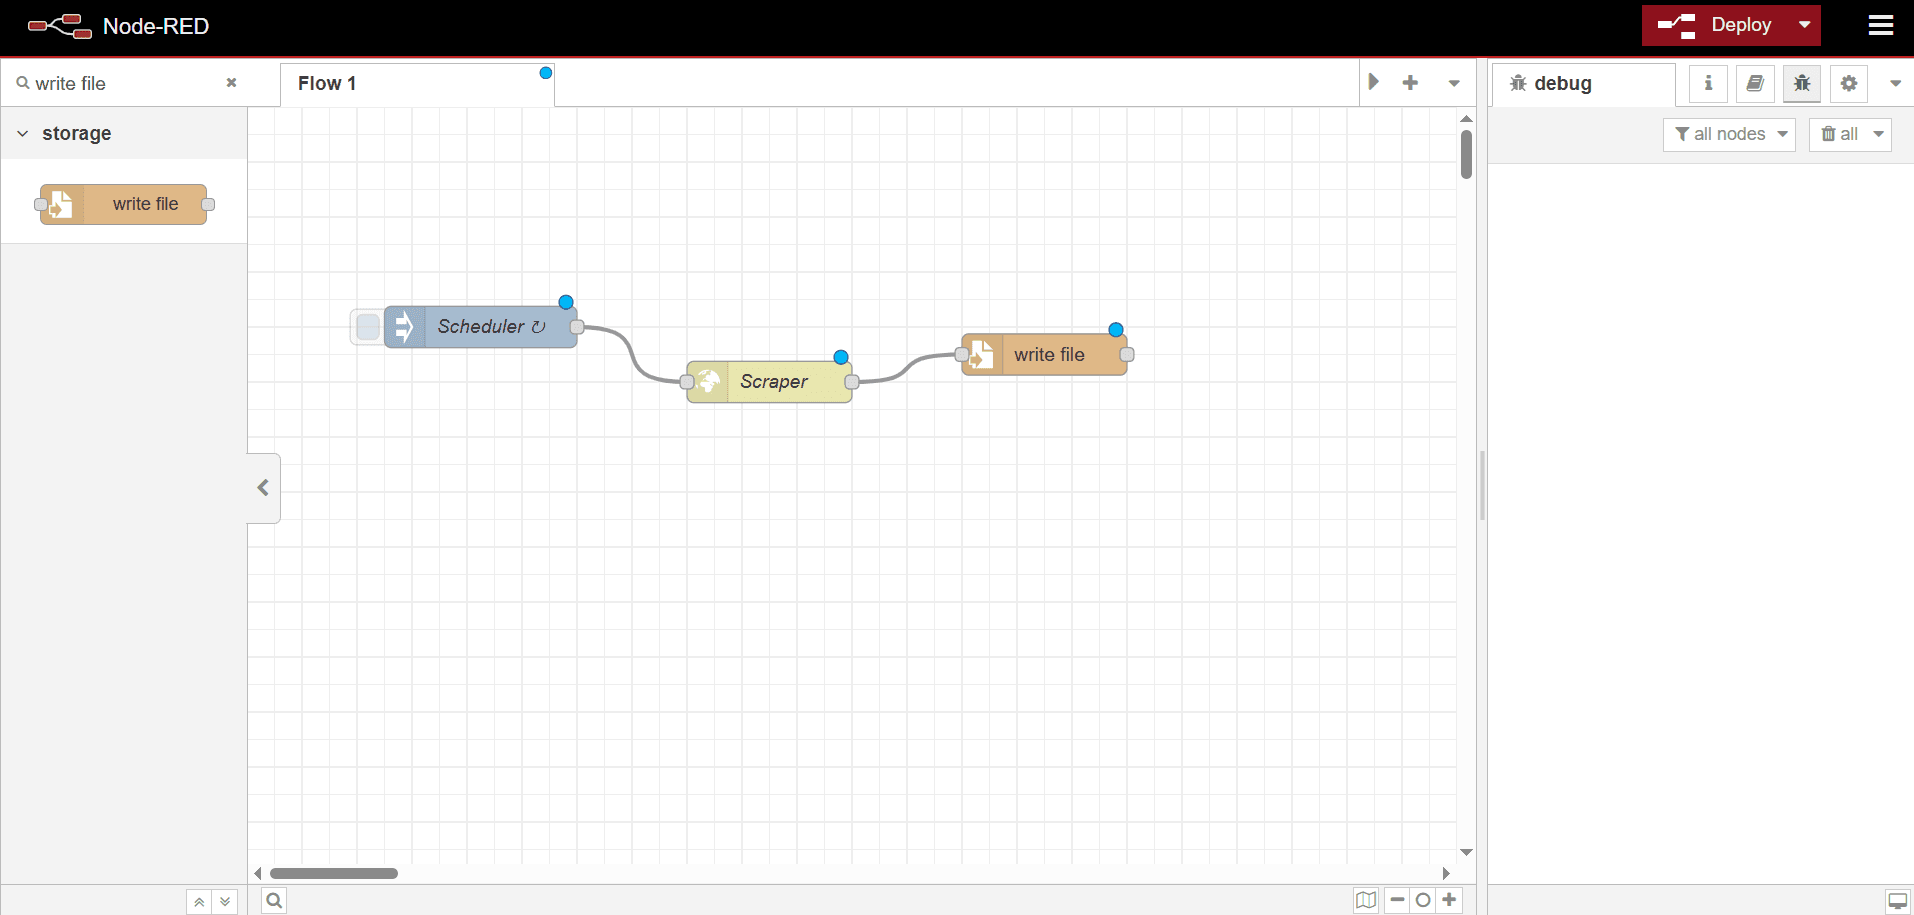The height and width of the screenshot is (915, 1914).
Task: Open configuration nodes gear panel
Action: (1849, 83)
